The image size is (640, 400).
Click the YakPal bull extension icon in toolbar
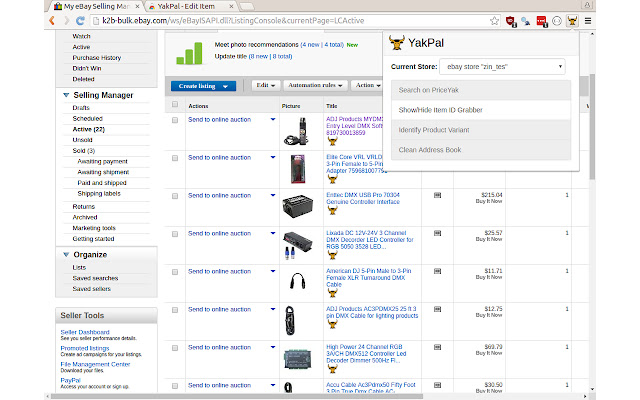(x=572, y=21)
